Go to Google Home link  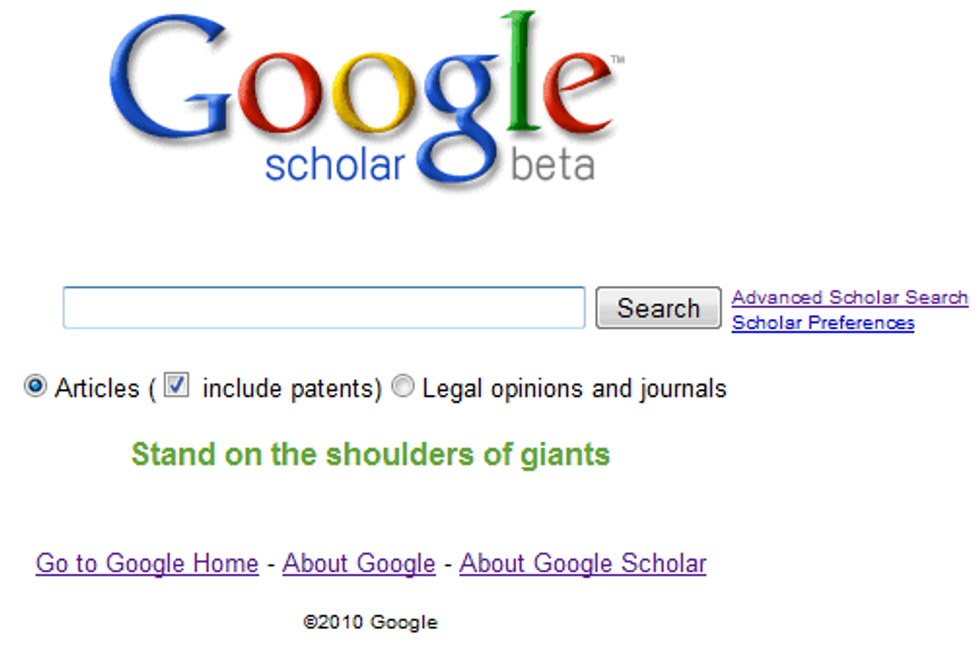[147, 564]
